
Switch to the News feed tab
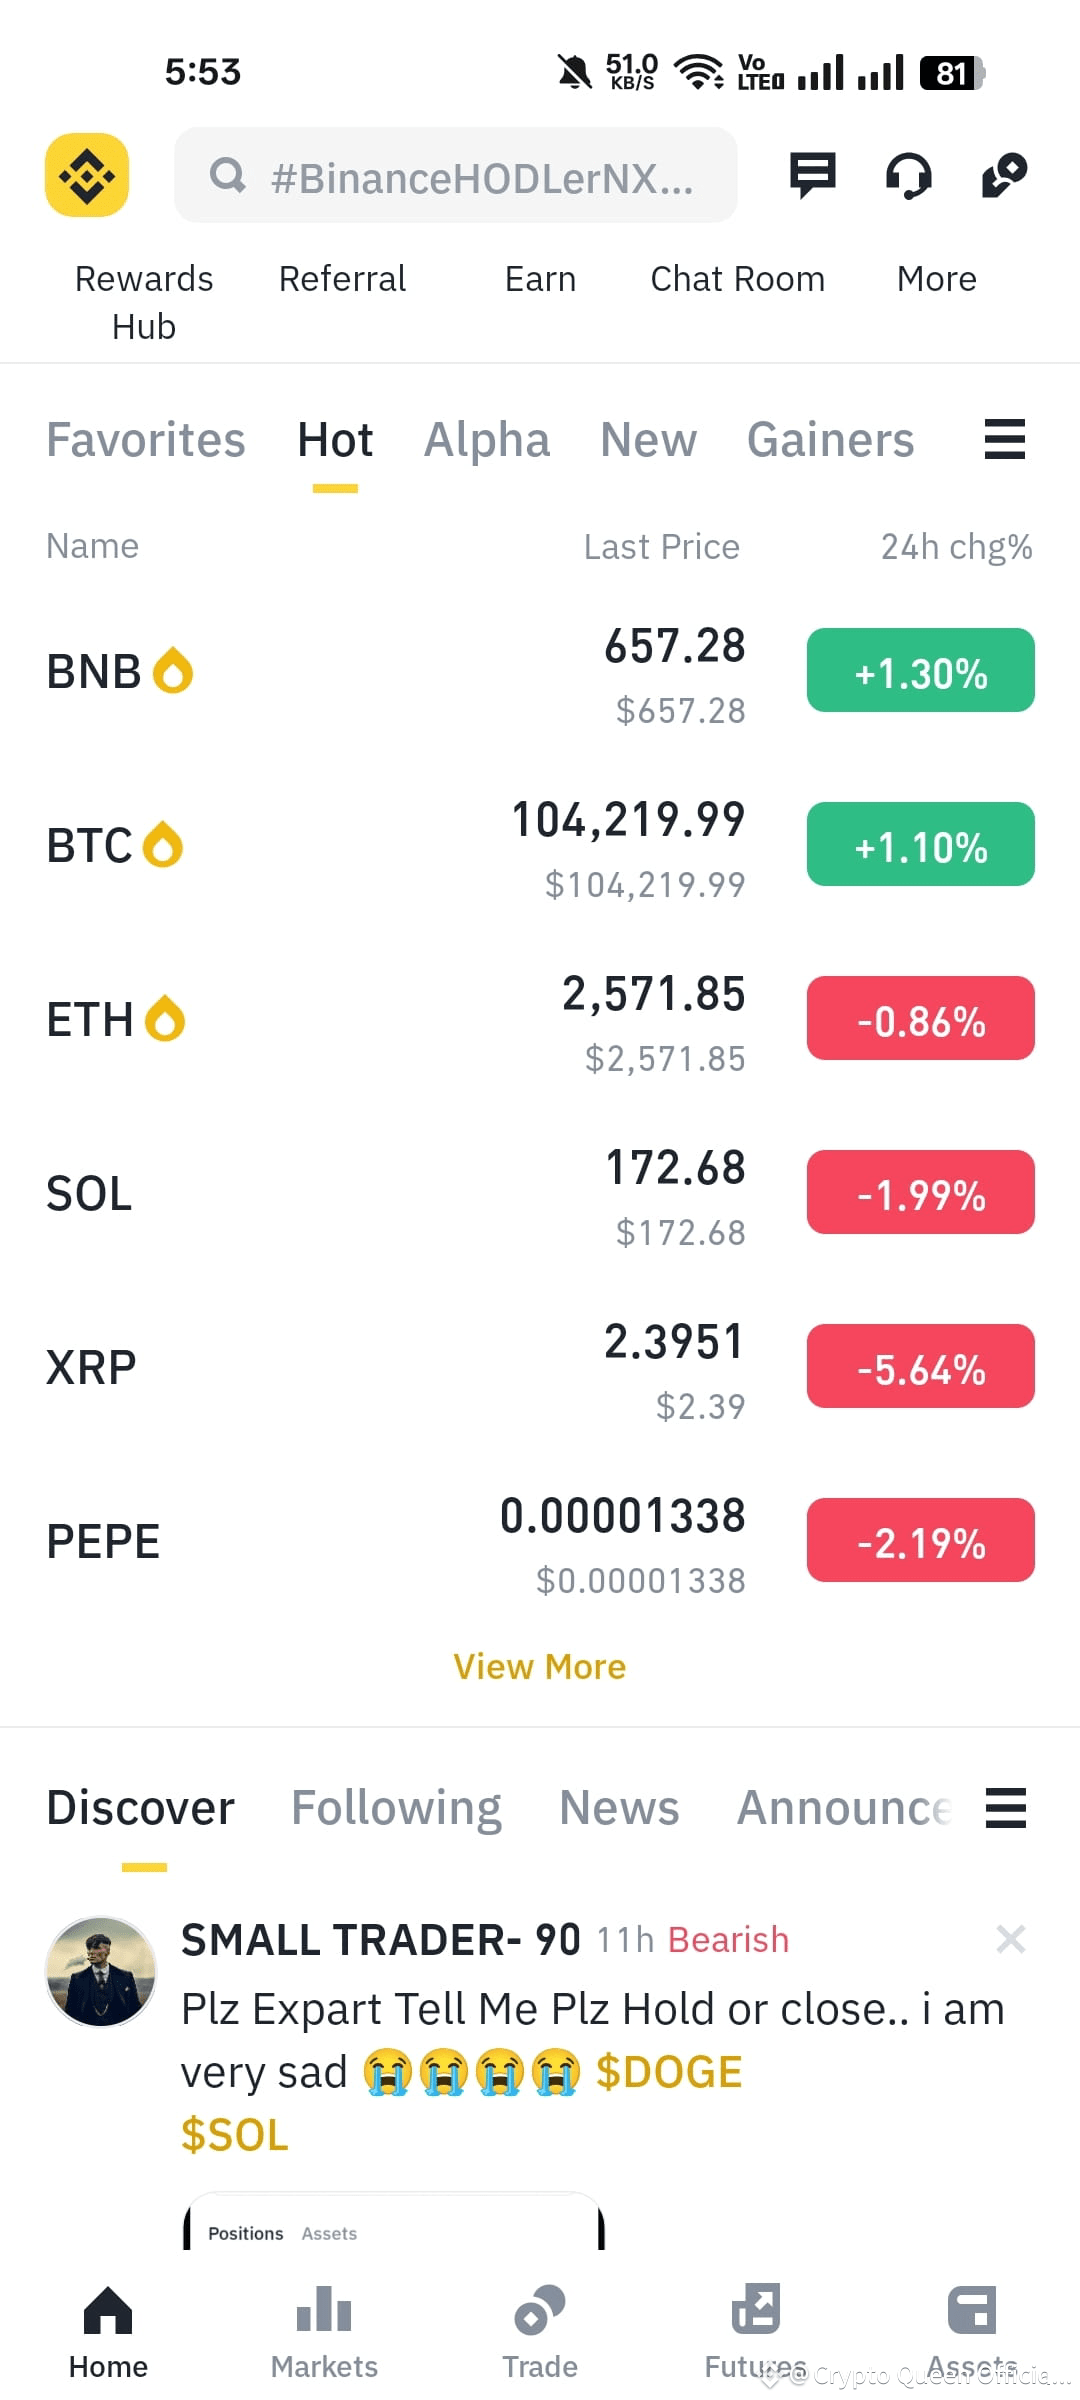click(619, 1808)
